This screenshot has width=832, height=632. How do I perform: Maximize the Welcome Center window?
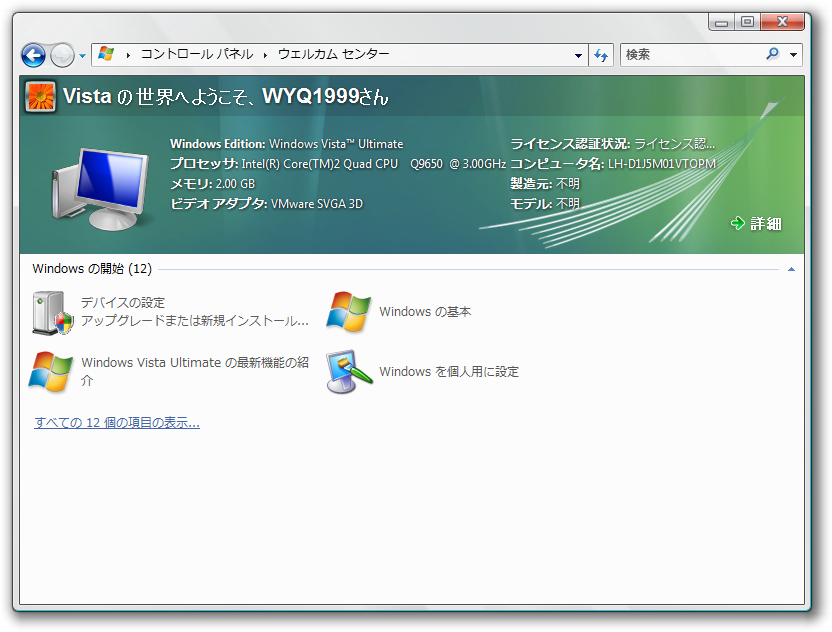747,22
